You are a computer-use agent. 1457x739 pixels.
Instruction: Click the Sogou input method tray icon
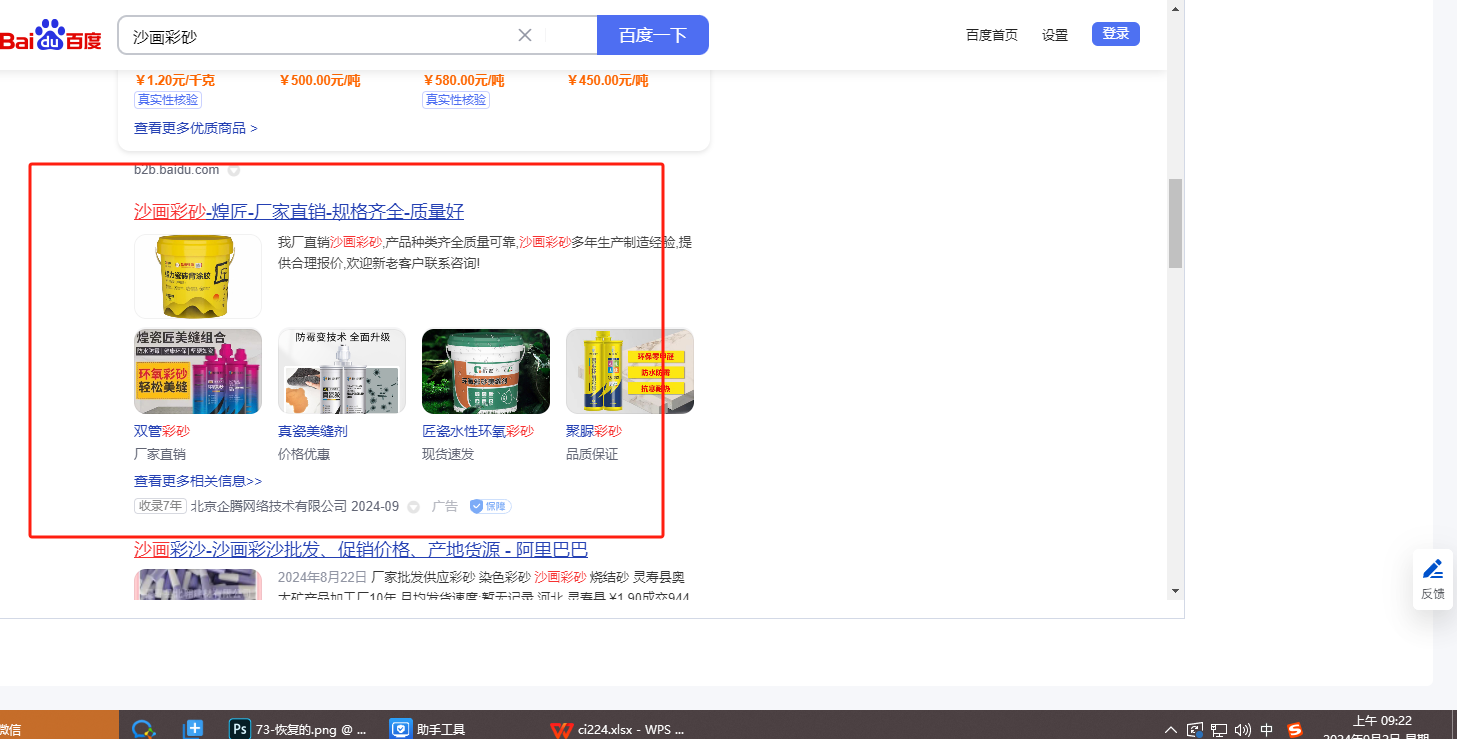coord(1295,729)
